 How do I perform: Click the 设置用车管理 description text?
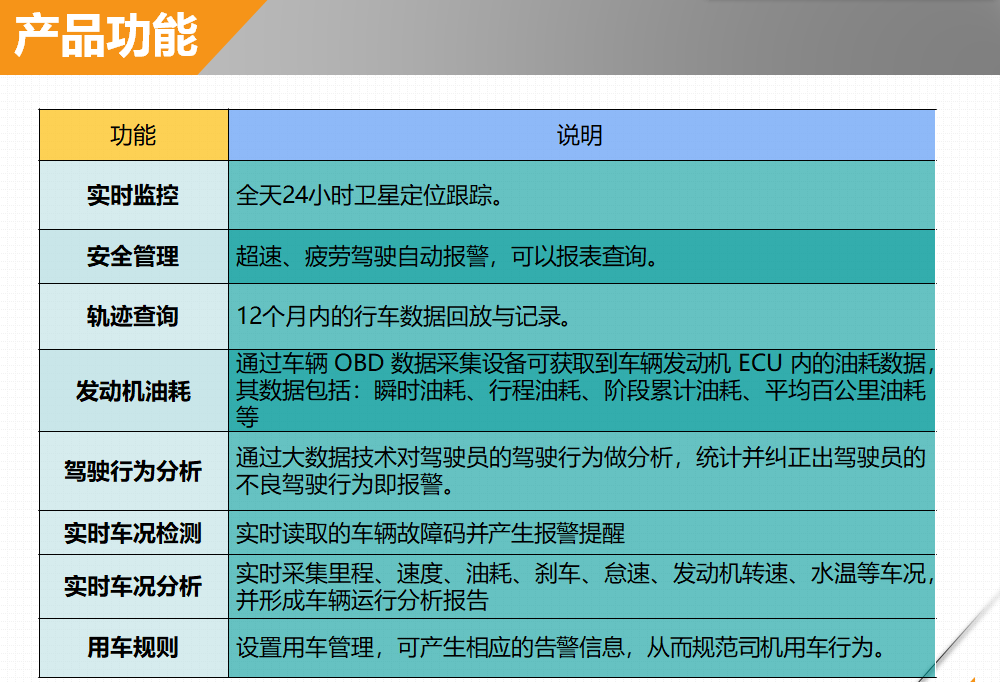pyautogui.click(x=561, y=648)
